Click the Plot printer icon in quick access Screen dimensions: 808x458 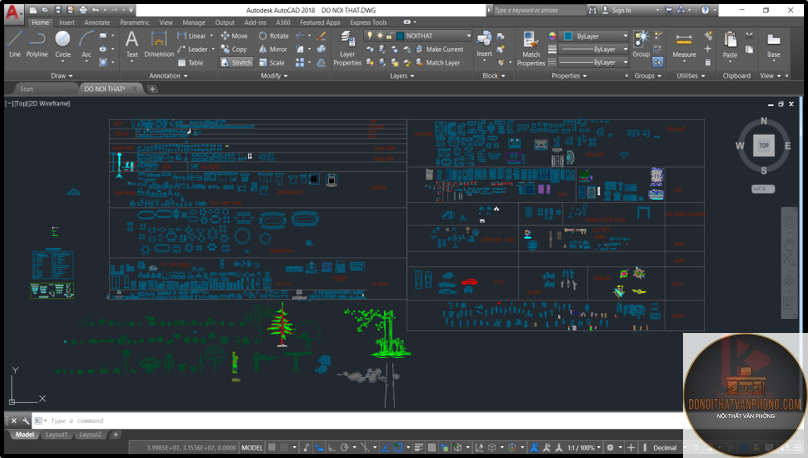(x=83, y=10)
